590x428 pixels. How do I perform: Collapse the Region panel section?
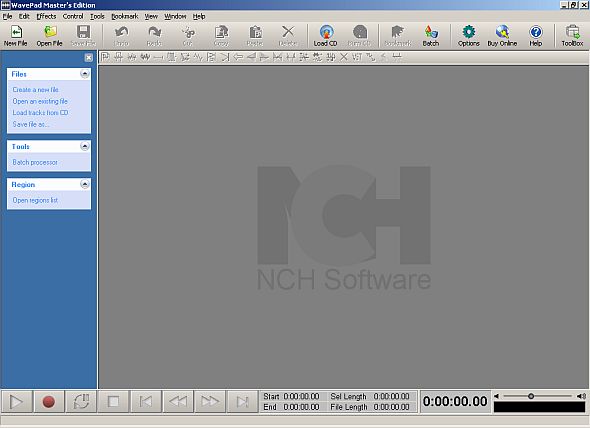pos(85,184)
